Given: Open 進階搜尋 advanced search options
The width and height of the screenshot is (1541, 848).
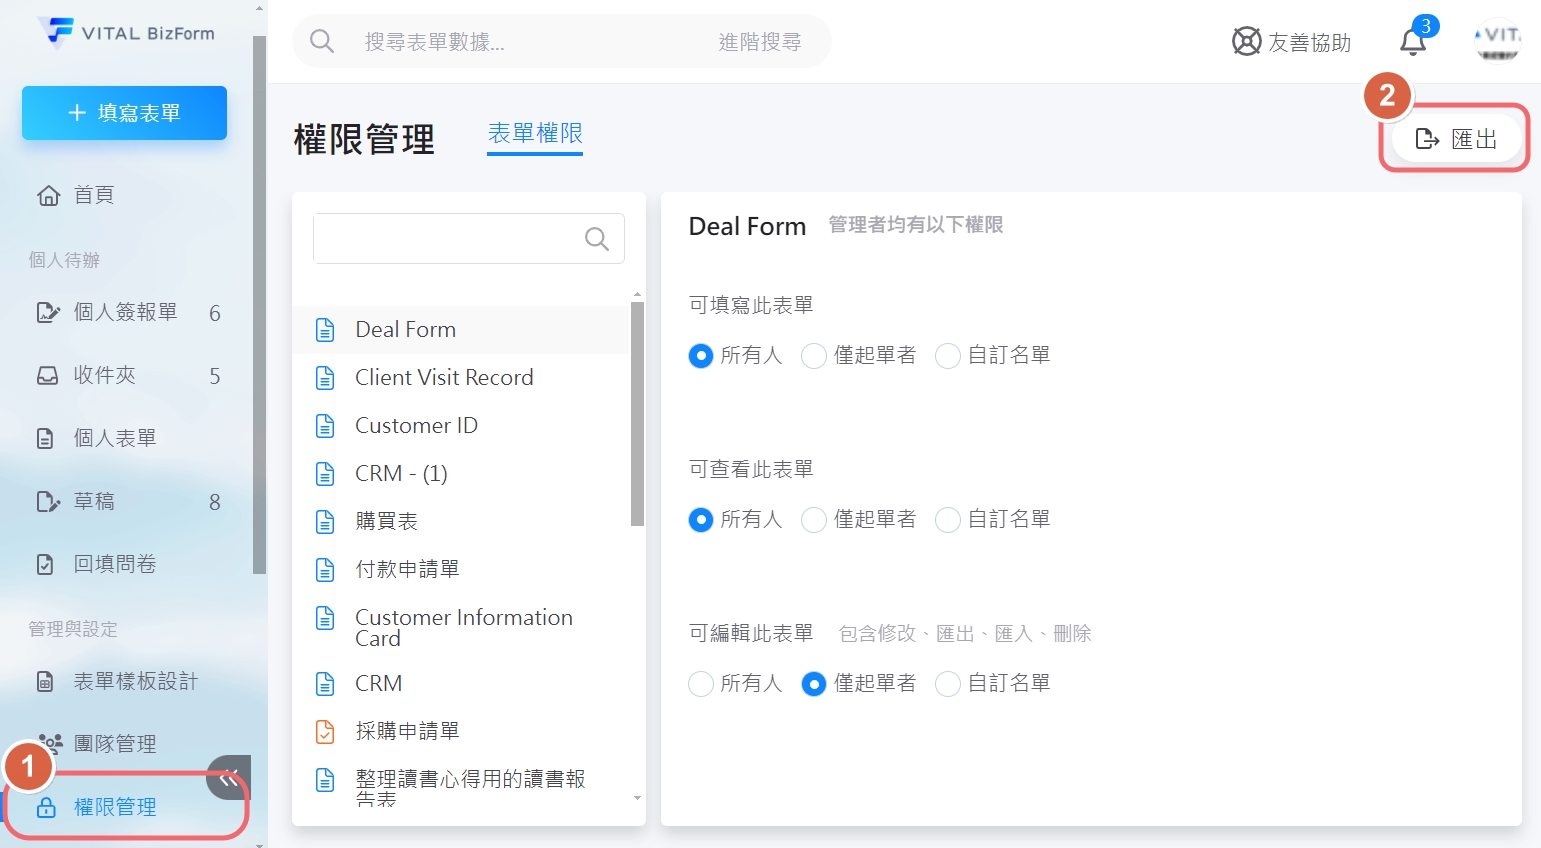Looking at the screenshot, I should pyautogui.click(x=759, y=42).
